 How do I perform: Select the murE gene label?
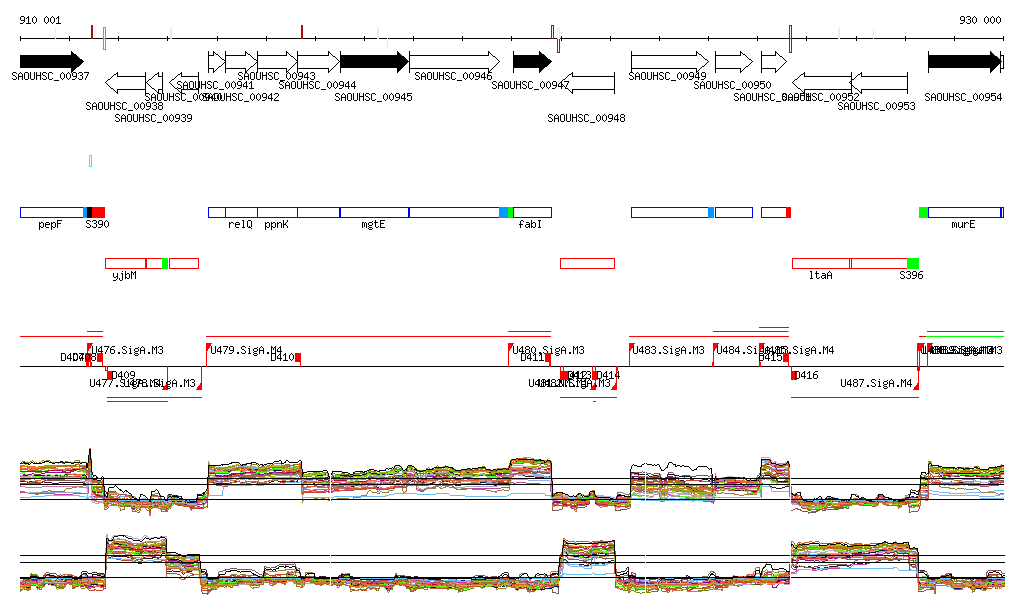pos(963,224)
